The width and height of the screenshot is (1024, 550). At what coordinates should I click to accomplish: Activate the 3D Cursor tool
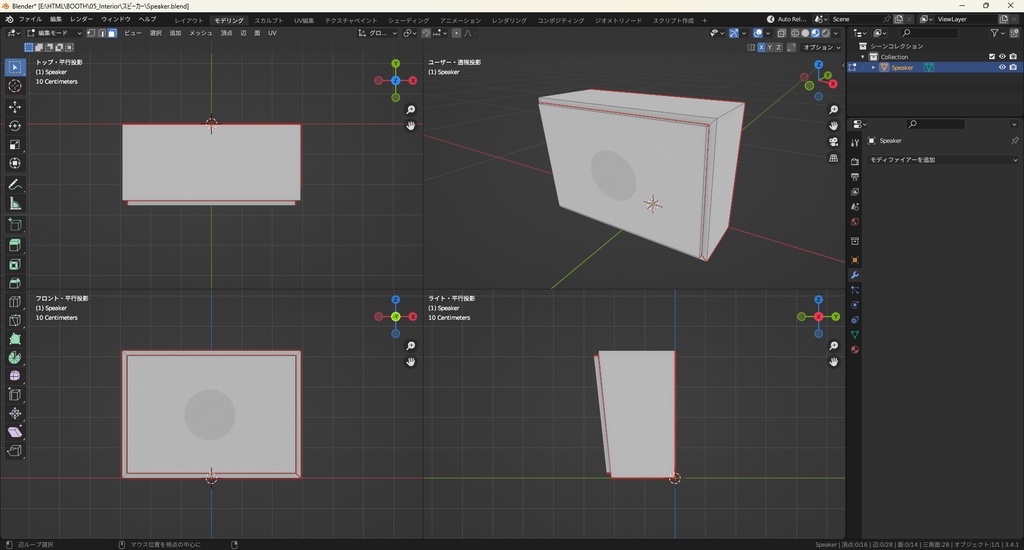[15, 86]
